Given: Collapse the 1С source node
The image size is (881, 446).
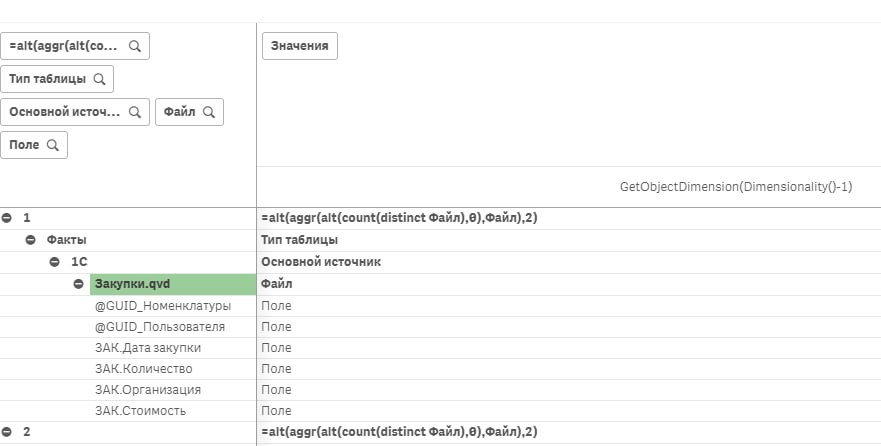Looking at the screenshot, I should (55, 262).
